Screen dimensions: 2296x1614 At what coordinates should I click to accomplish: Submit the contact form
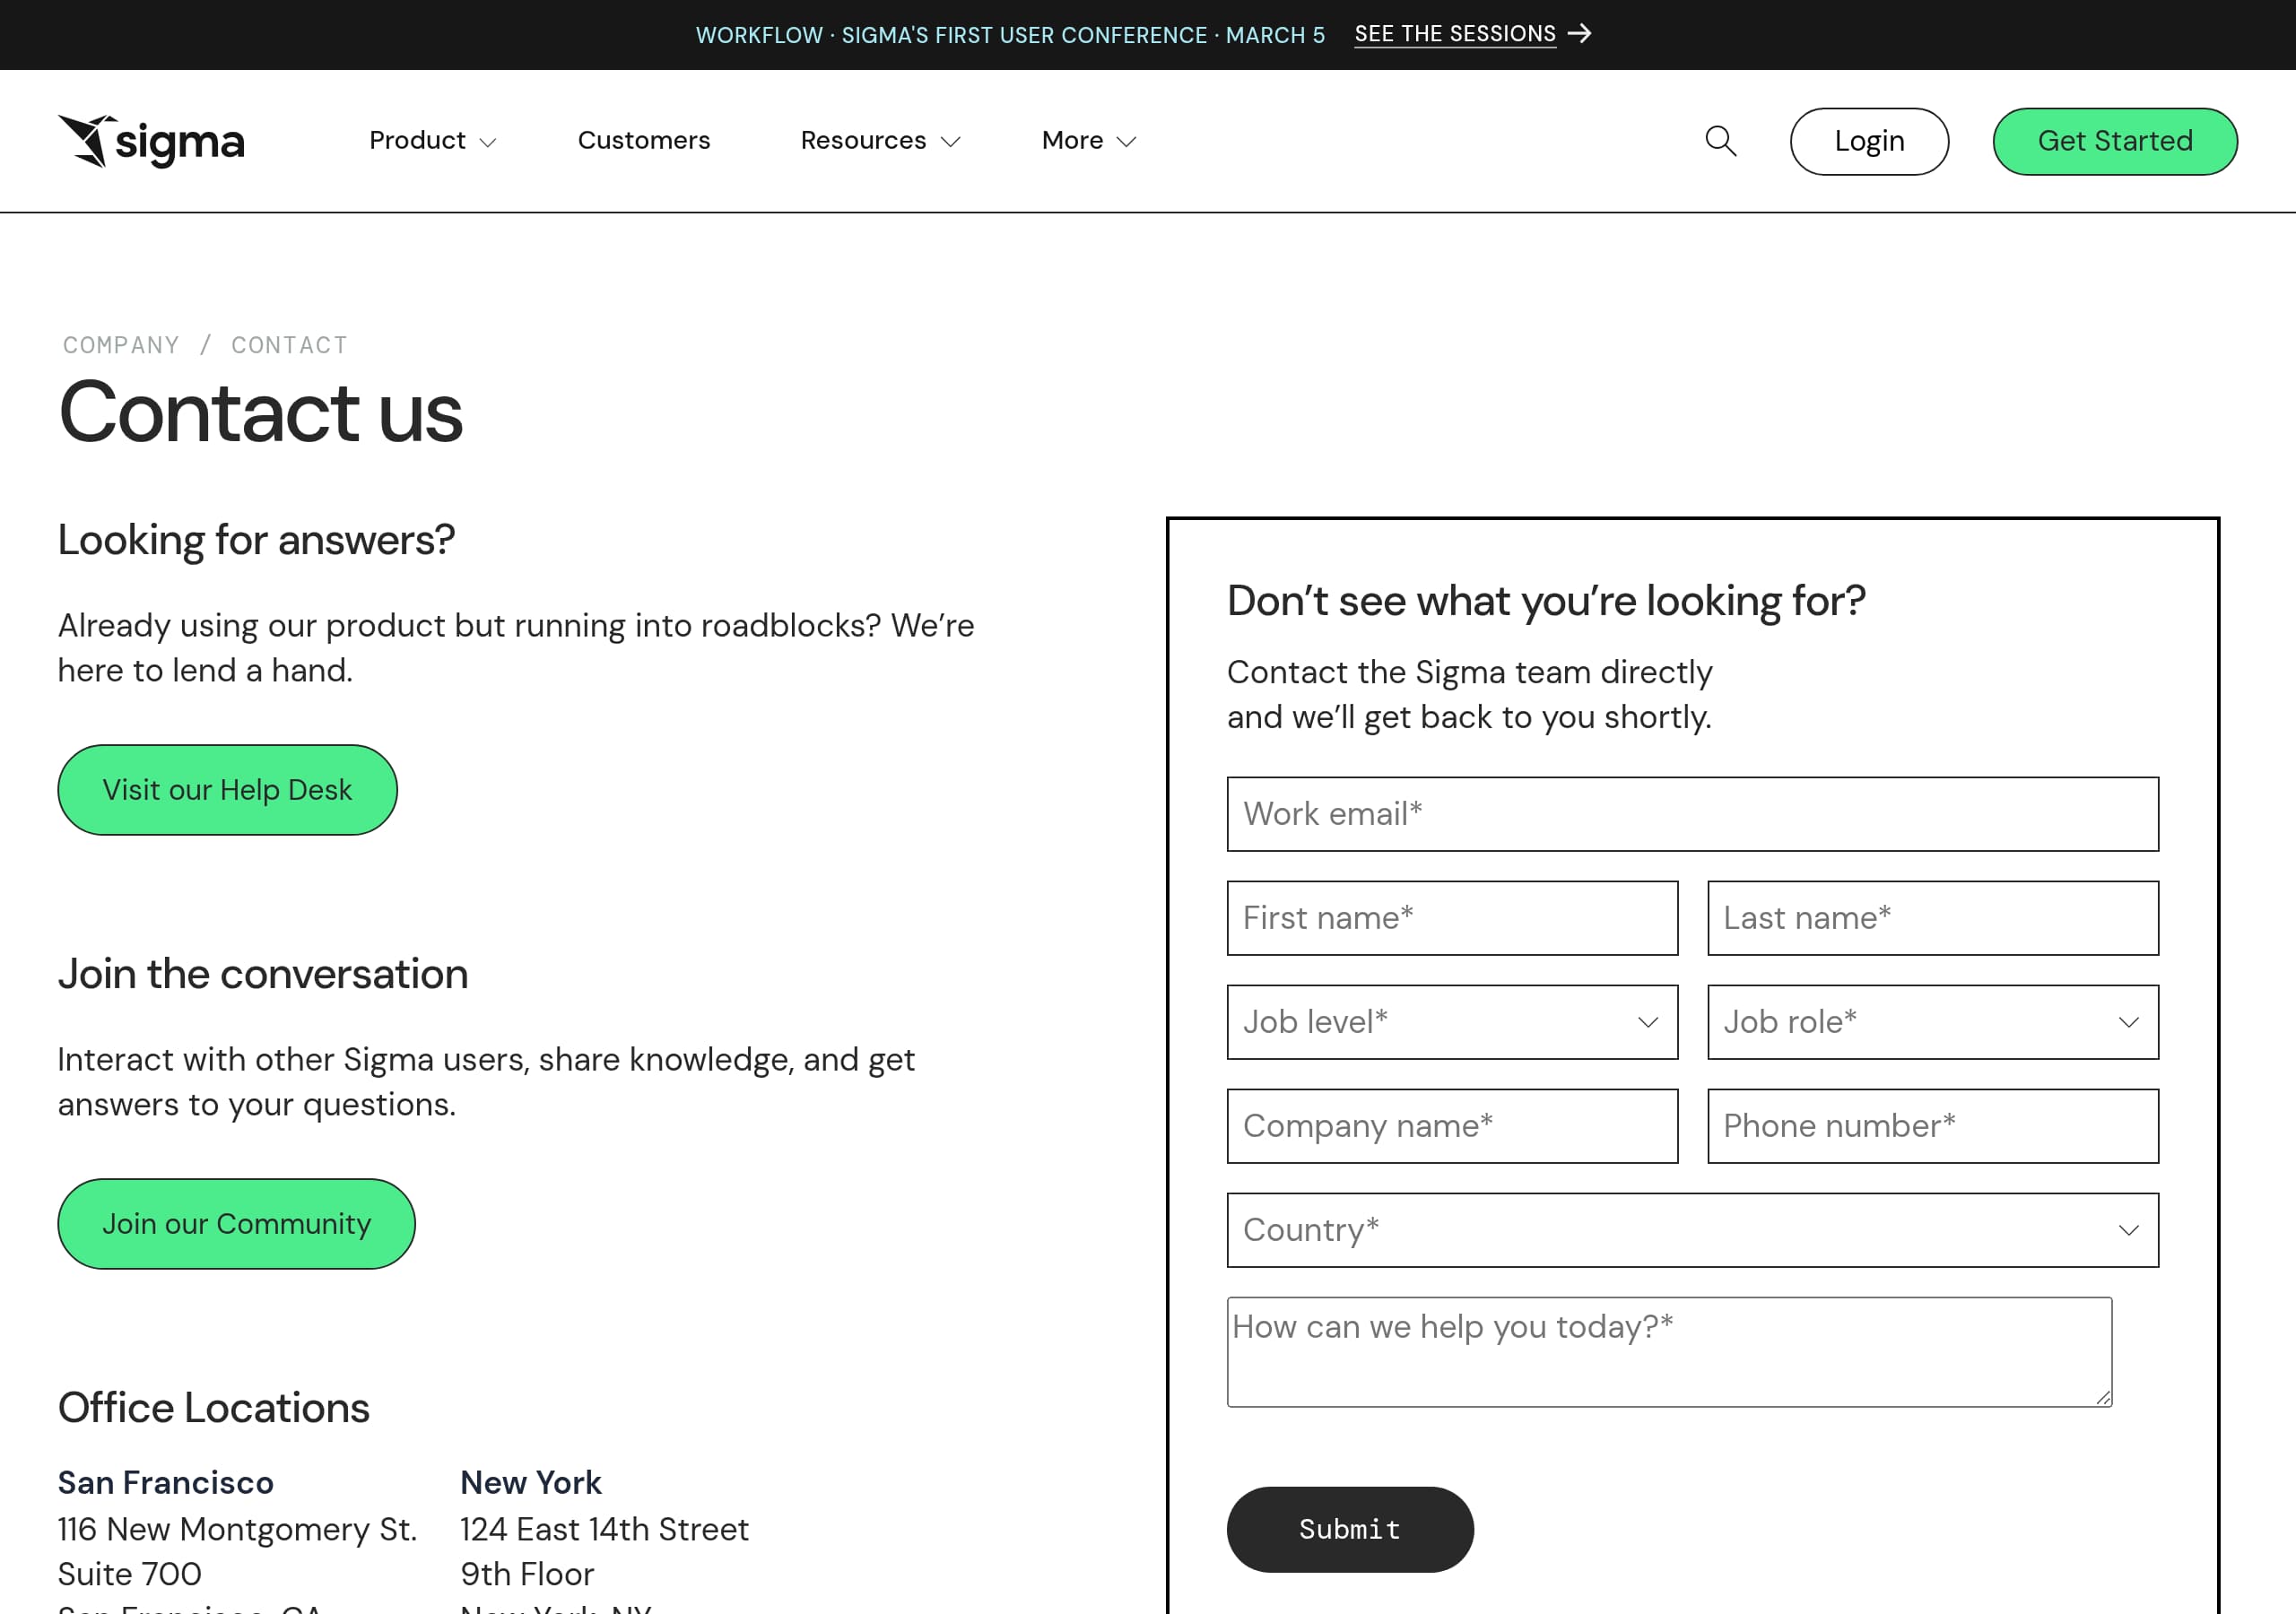(1349, 1529)
